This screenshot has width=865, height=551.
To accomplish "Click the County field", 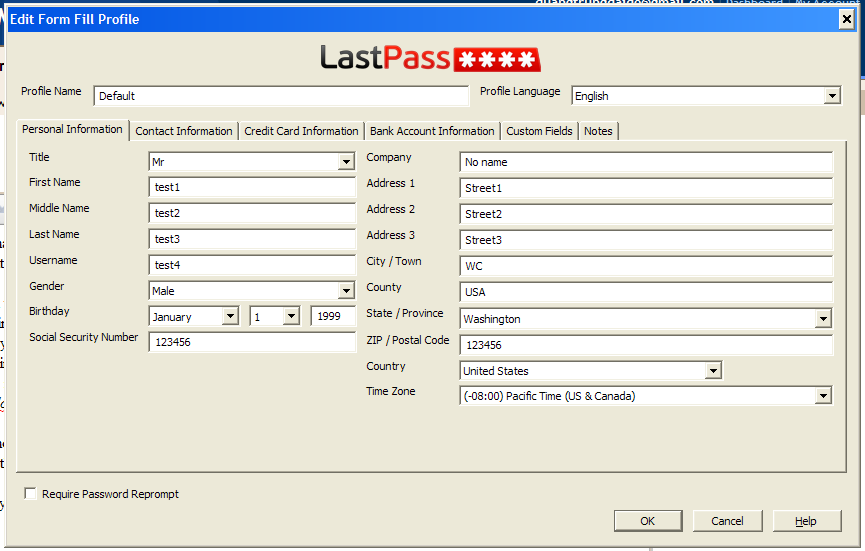I will coord(645,292).
